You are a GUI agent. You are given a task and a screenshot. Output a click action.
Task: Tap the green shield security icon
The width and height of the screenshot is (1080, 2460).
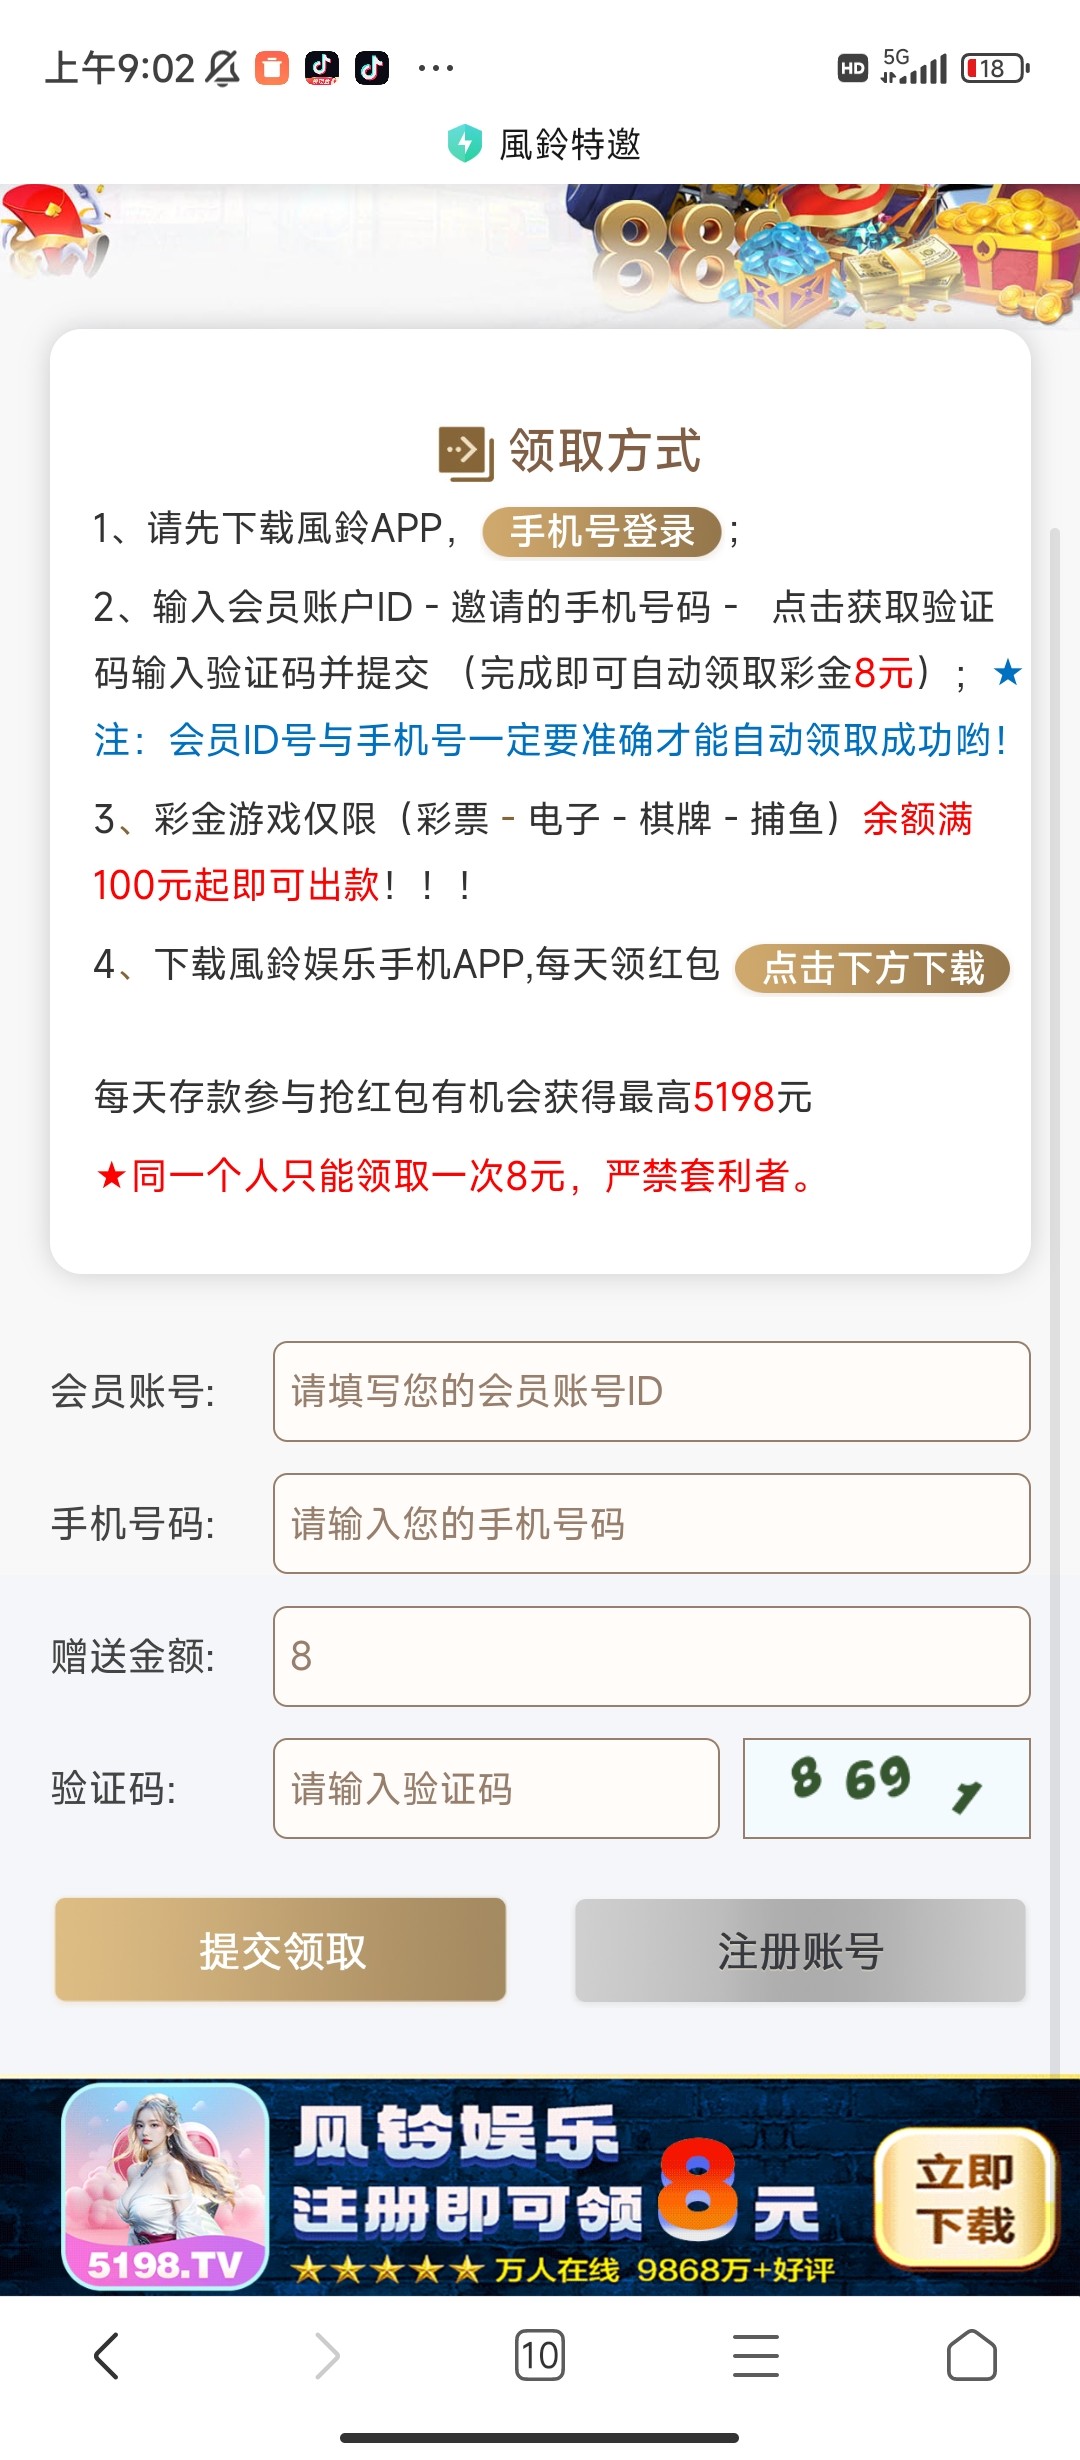click(x=464, y=144)
